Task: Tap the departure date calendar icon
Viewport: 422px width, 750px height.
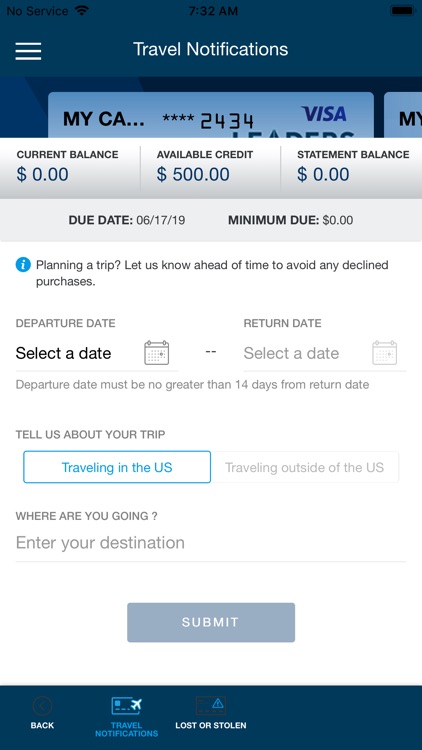Action: pos(156,353)
